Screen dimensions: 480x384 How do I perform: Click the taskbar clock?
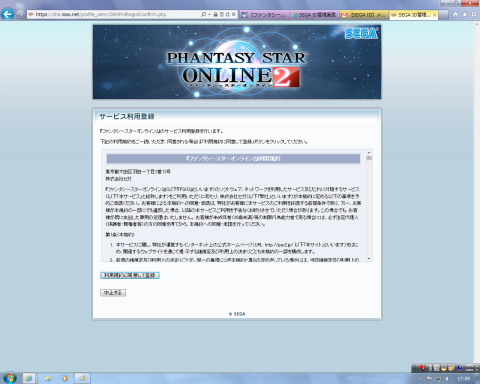(464, 379)
